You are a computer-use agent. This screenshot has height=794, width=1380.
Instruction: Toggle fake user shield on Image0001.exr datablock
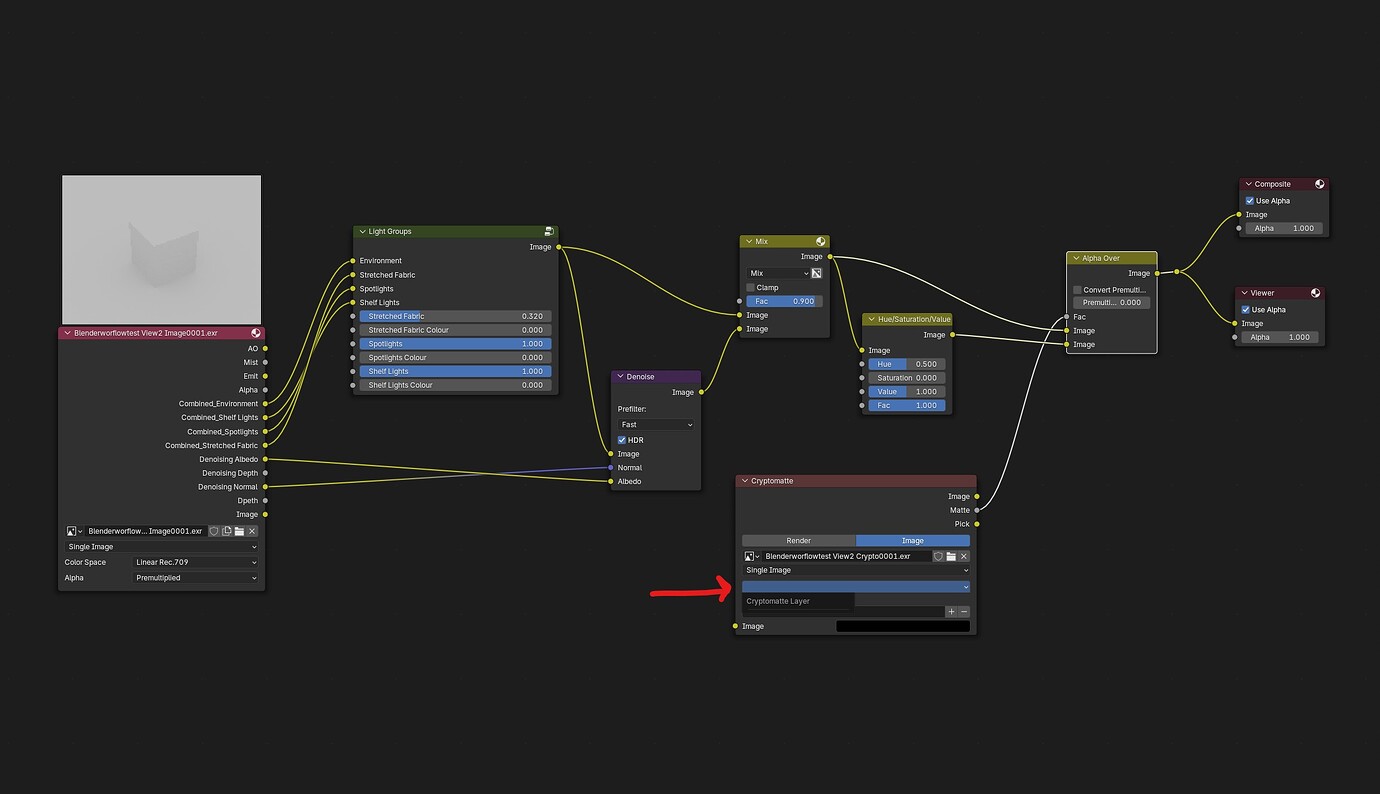(x=214, y=531)
